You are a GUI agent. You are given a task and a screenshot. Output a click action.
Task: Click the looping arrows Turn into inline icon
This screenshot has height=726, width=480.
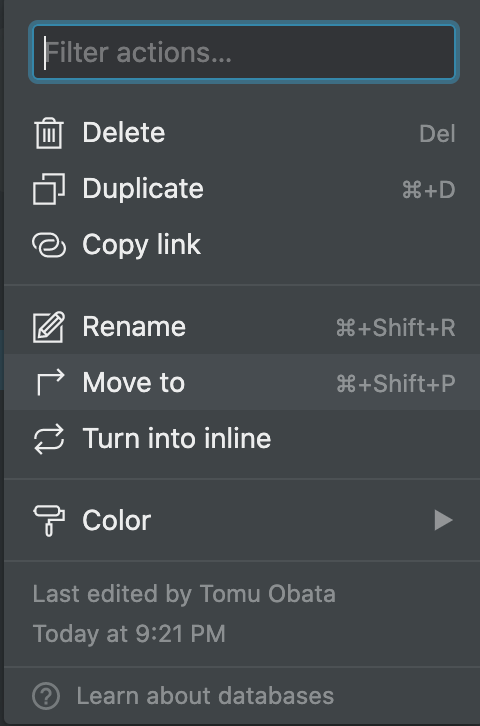point(49,438)
